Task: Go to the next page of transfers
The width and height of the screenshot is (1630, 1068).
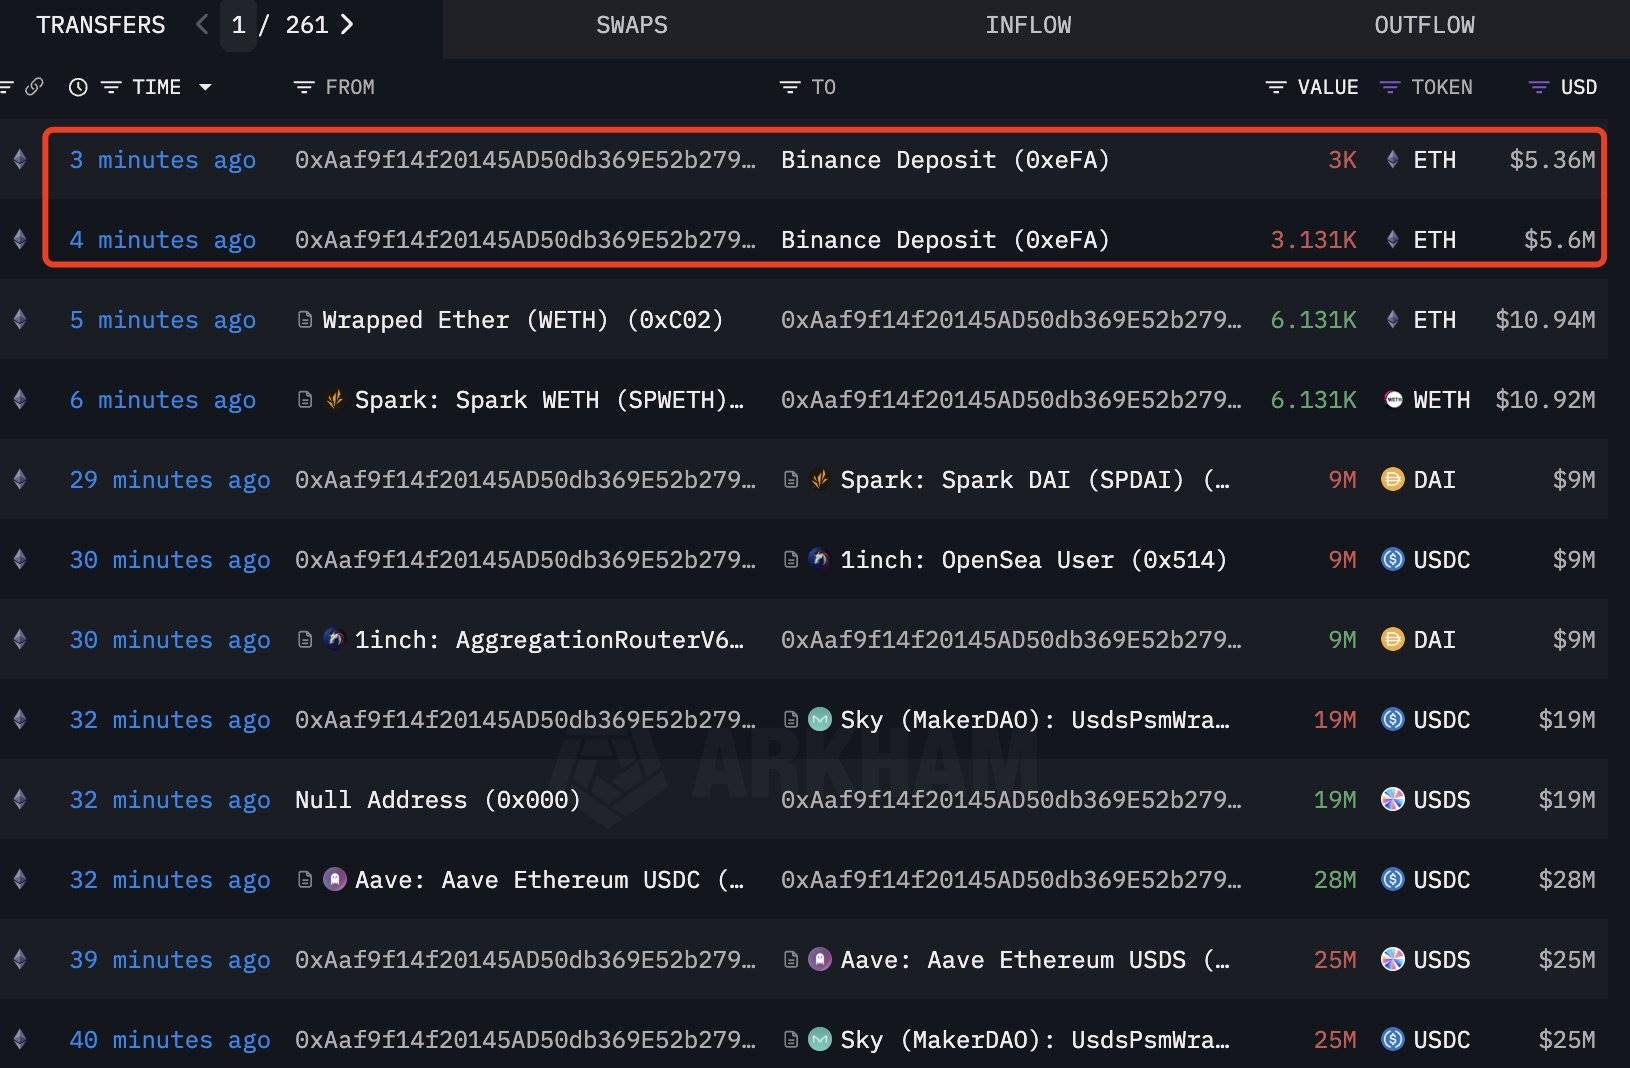Action: tap(347, 25)
